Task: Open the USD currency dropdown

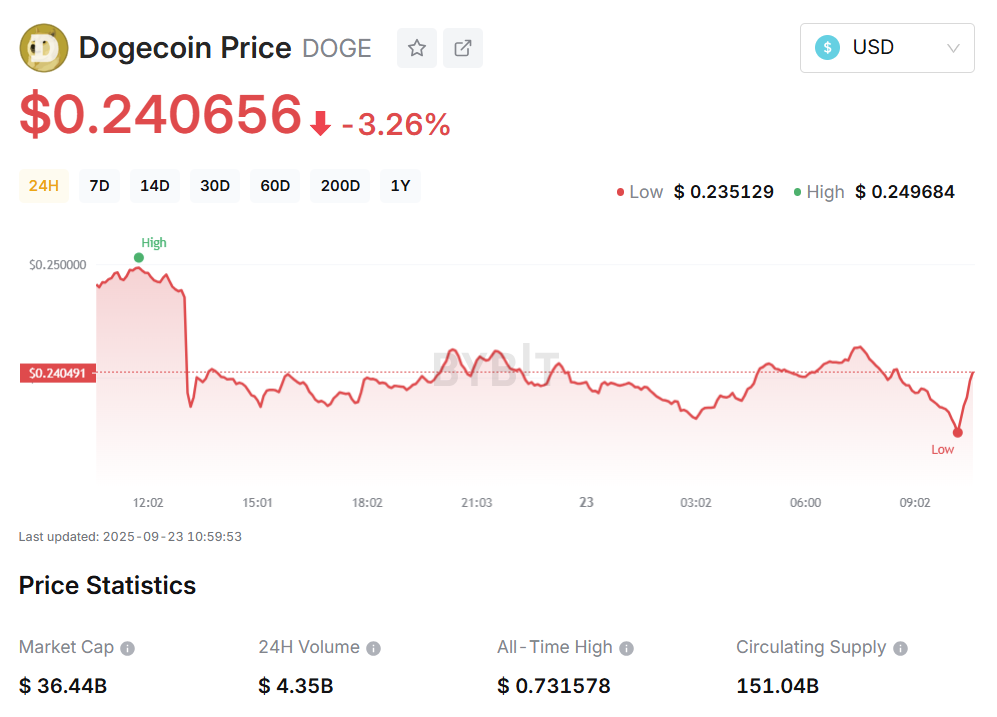Action: 886,47
